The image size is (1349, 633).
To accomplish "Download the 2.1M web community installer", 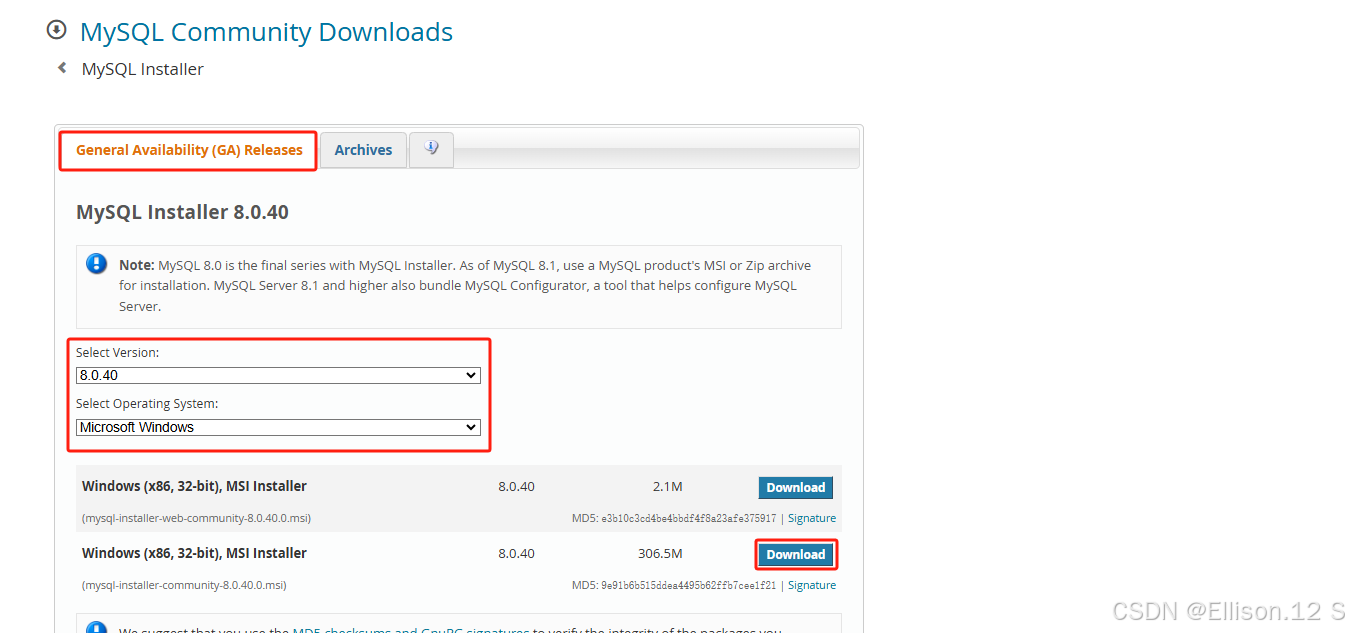I will tap(796, 487).
